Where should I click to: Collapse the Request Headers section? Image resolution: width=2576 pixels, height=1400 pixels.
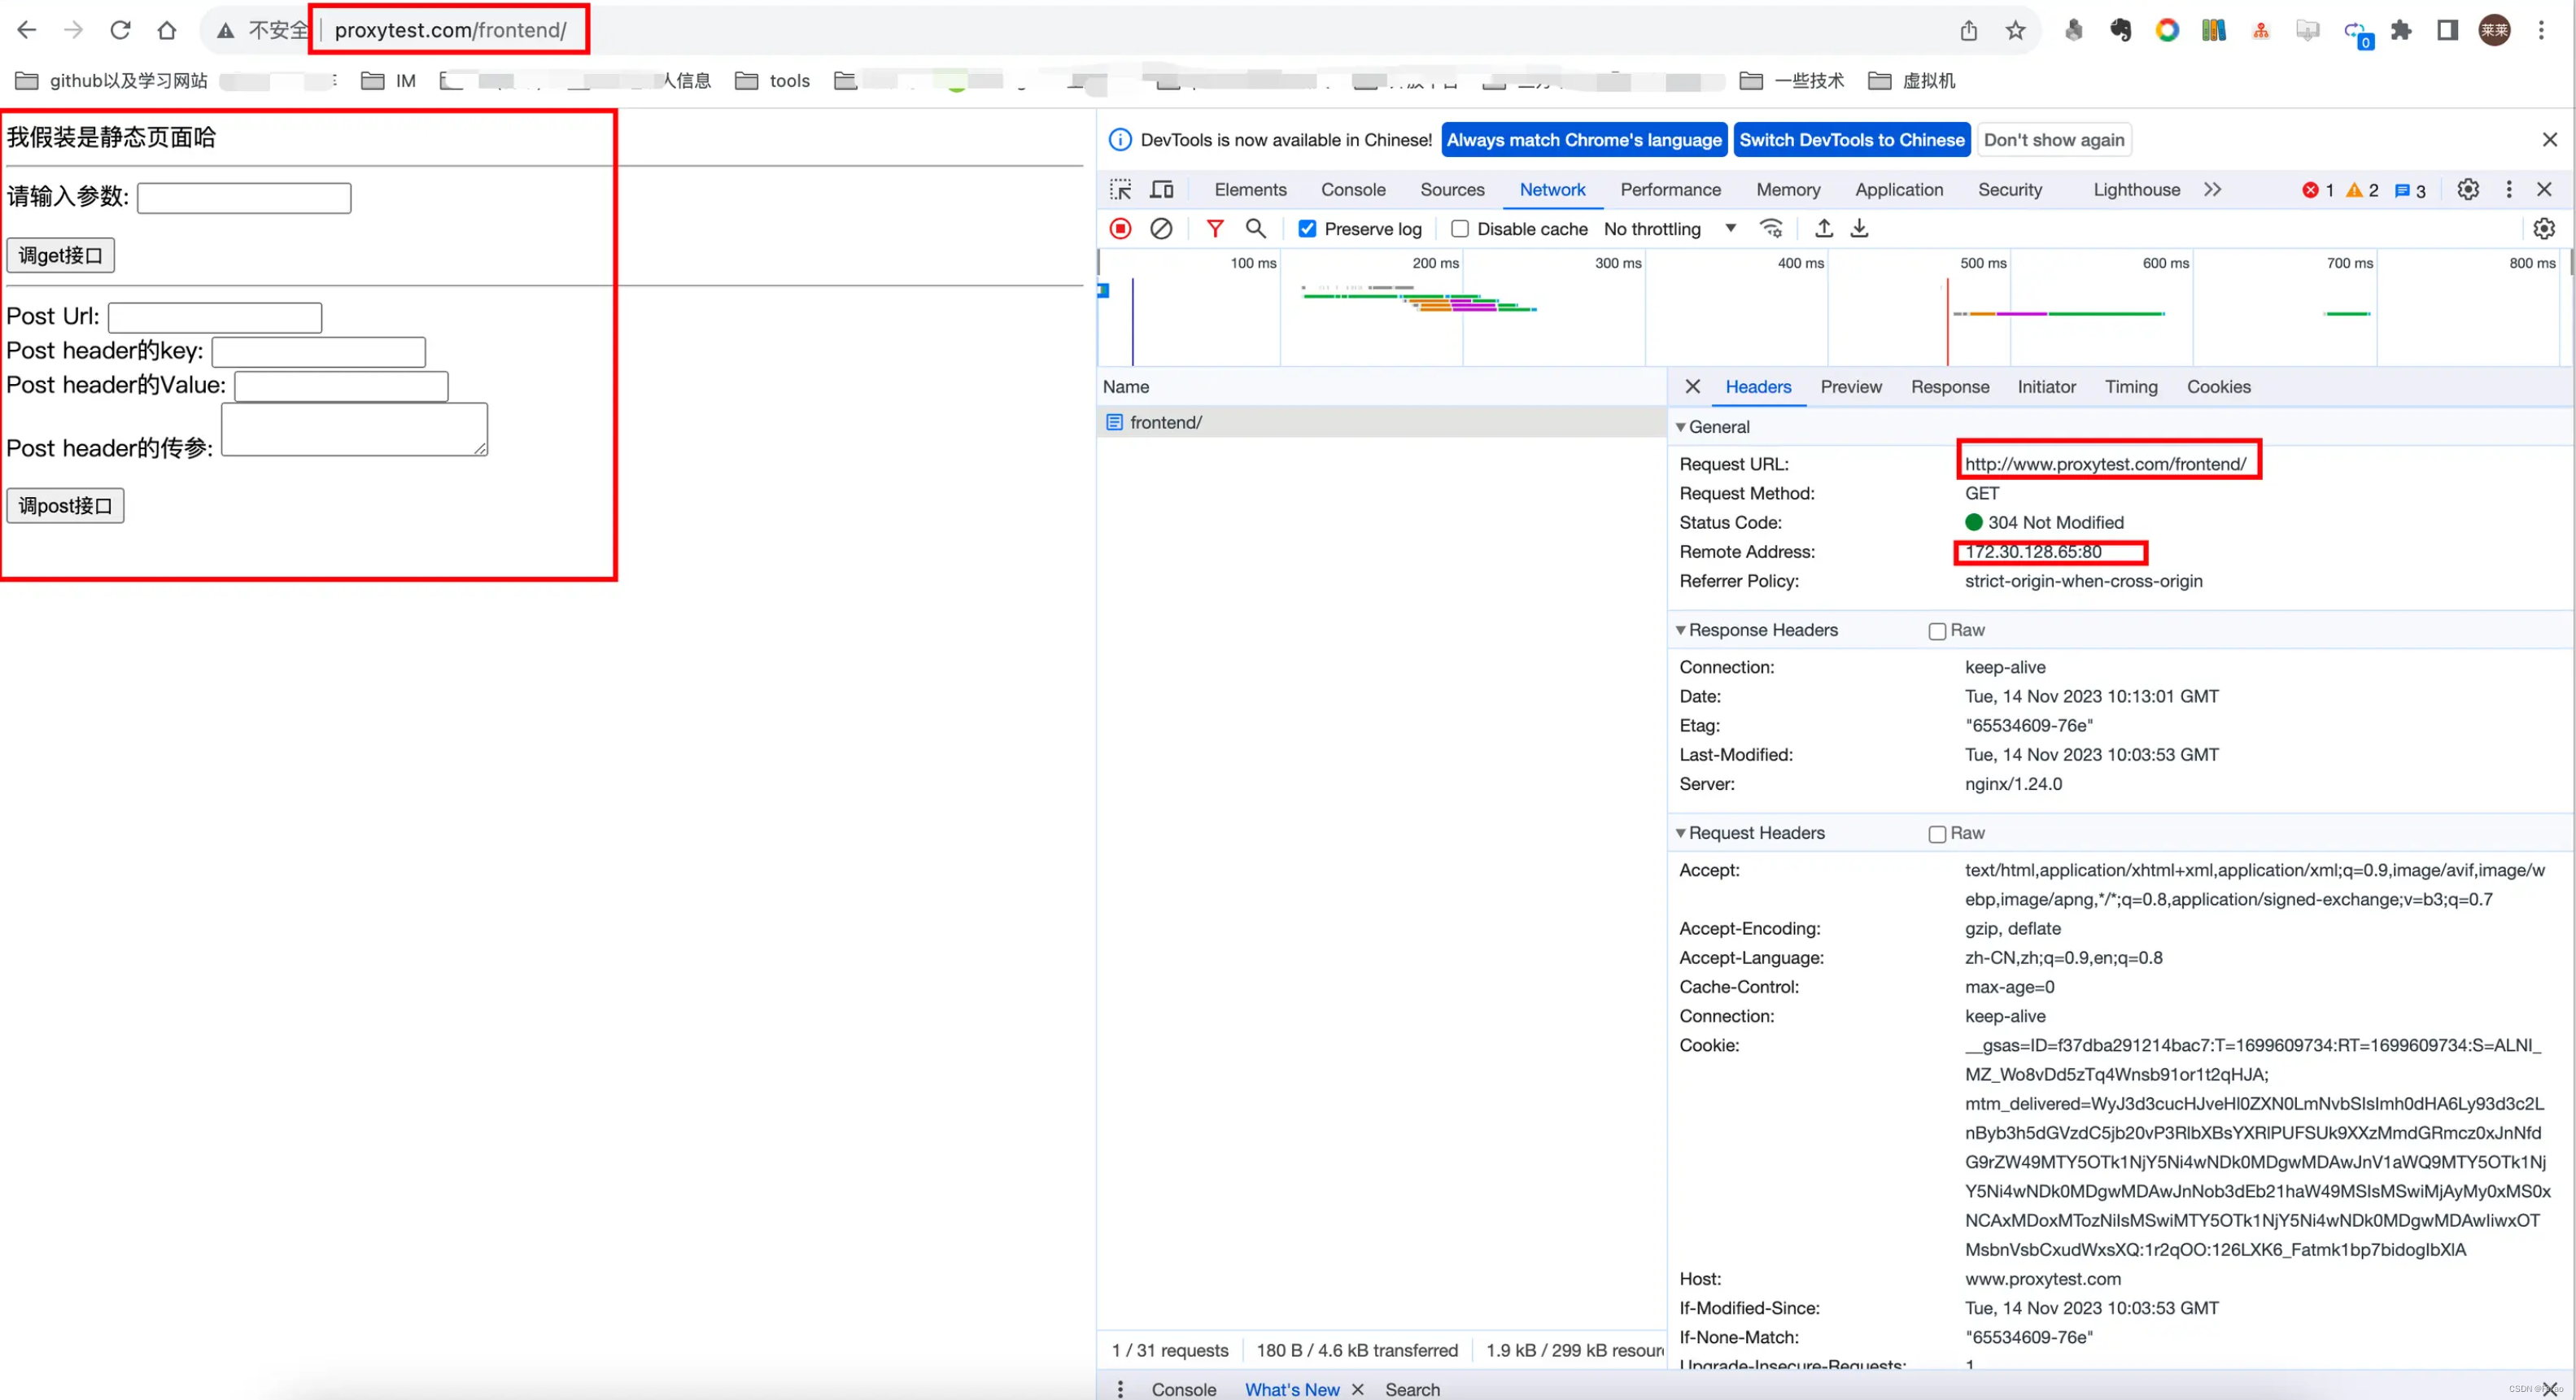[x=1681, y=833]
